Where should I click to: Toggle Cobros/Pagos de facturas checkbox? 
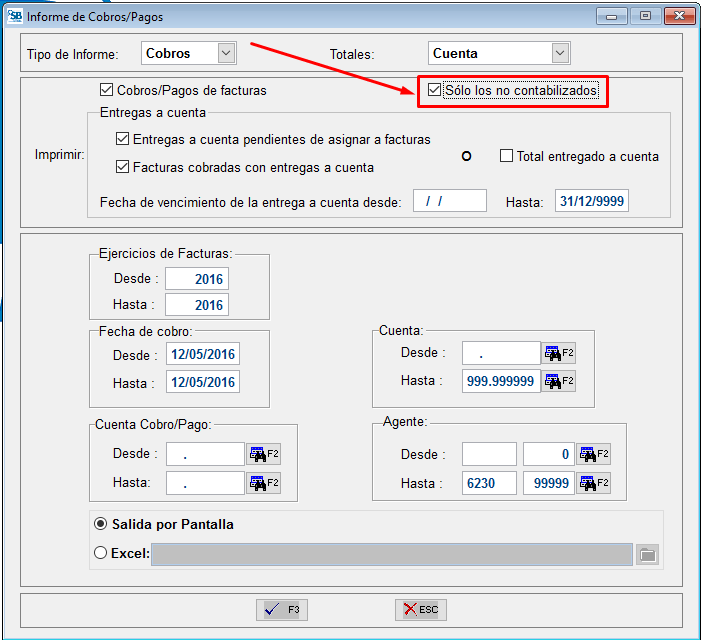pos(107,90)
